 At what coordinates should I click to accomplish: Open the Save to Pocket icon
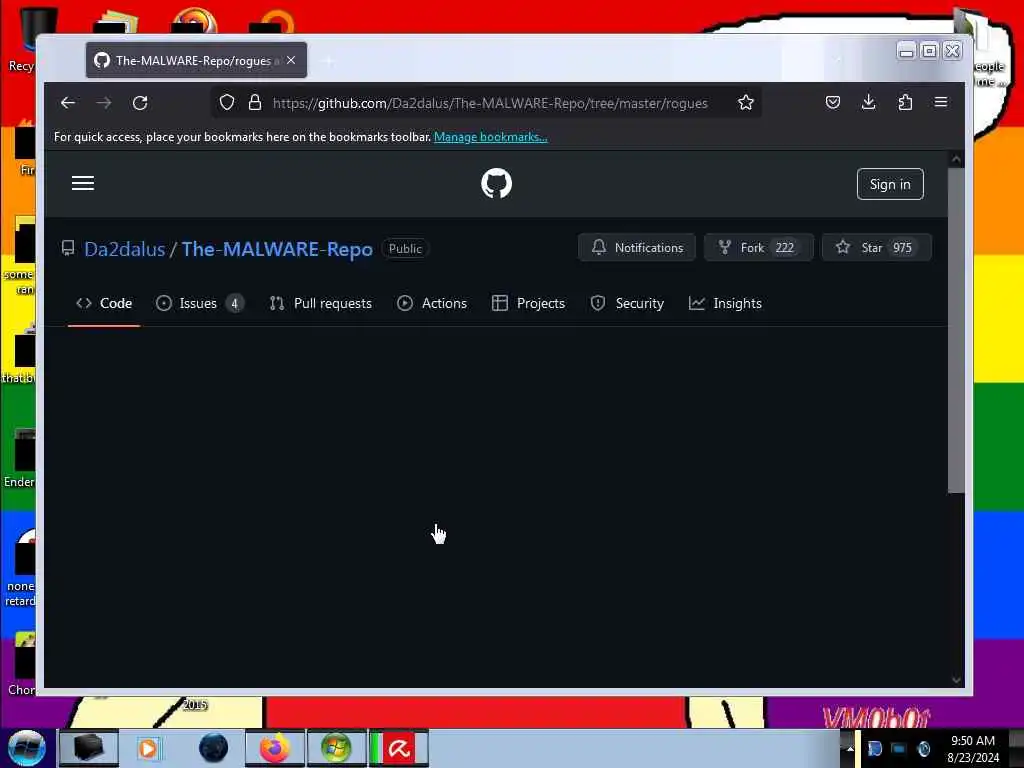point(833,102)
